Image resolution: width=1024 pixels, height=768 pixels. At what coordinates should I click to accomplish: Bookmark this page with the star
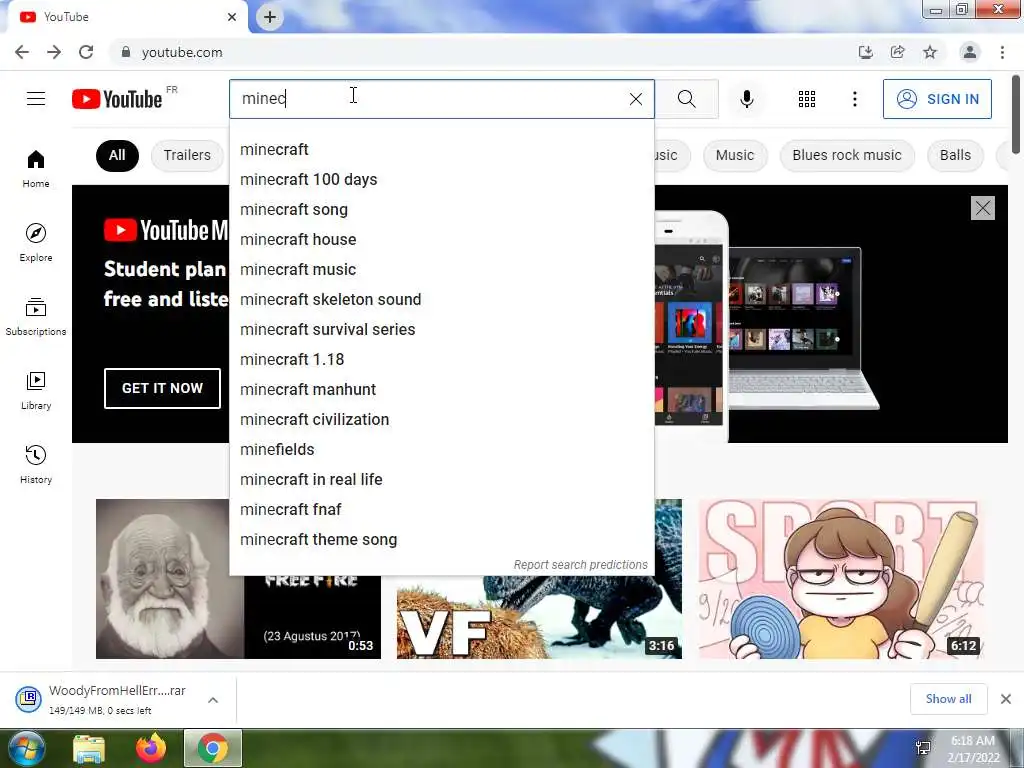[x=930, y=52]
